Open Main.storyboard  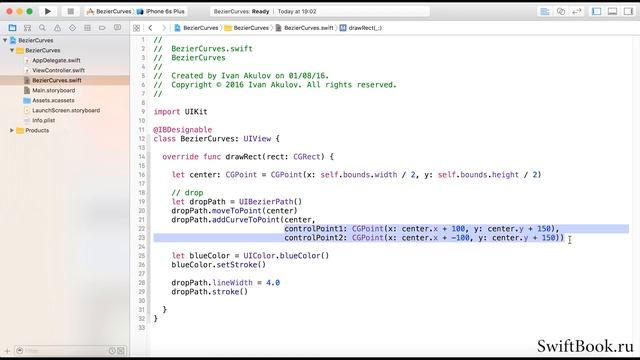53,90
